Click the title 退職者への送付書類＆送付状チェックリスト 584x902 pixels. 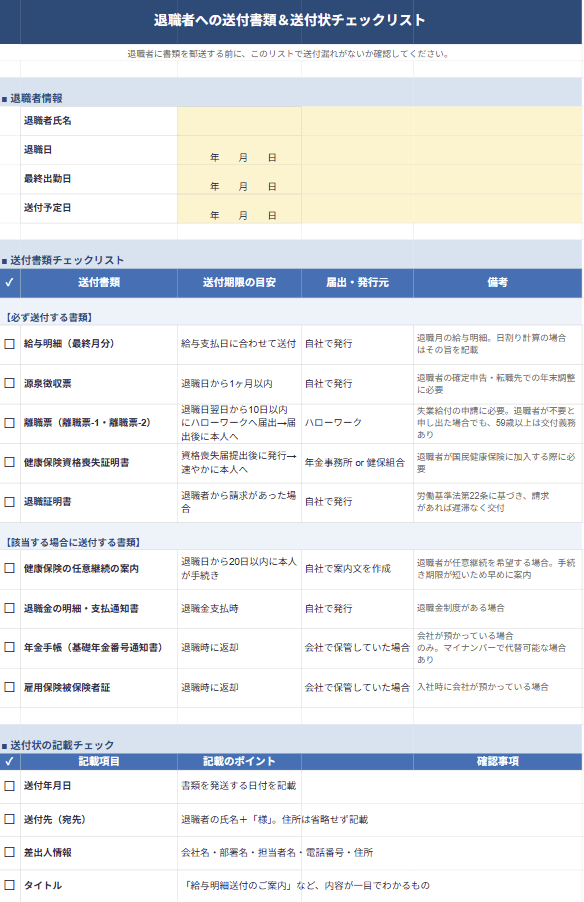289,21
